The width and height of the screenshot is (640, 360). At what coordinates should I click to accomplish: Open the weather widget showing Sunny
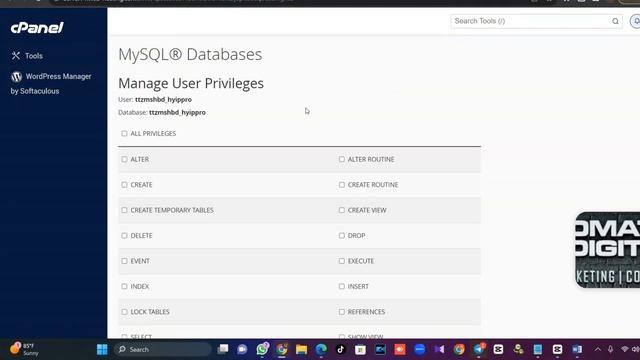pyautogui.click(x=24, y=349)
